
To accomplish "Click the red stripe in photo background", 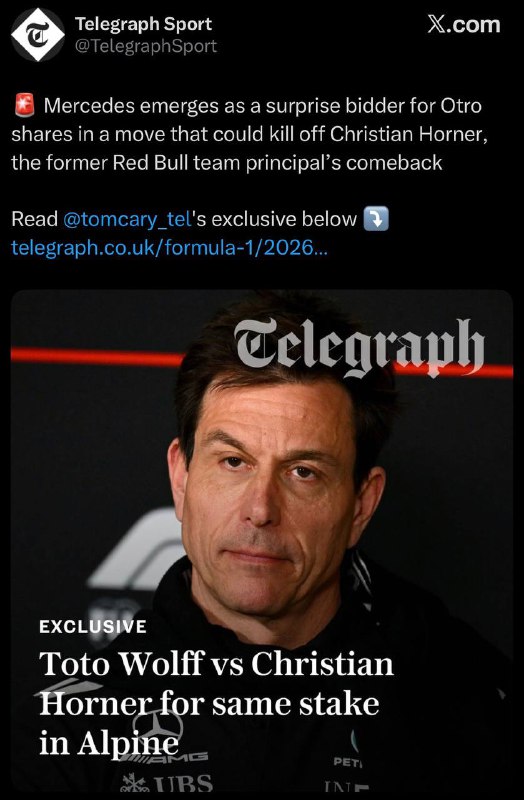I will click(97, 356).
